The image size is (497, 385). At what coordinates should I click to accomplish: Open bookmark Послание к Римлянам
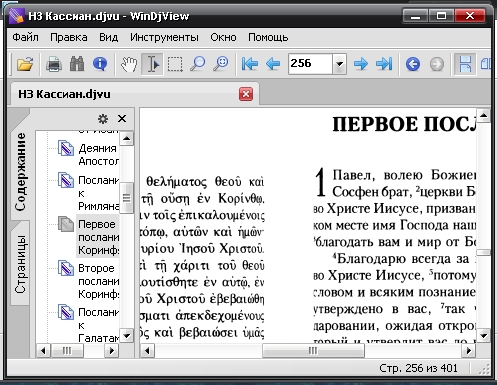point(98,193)
